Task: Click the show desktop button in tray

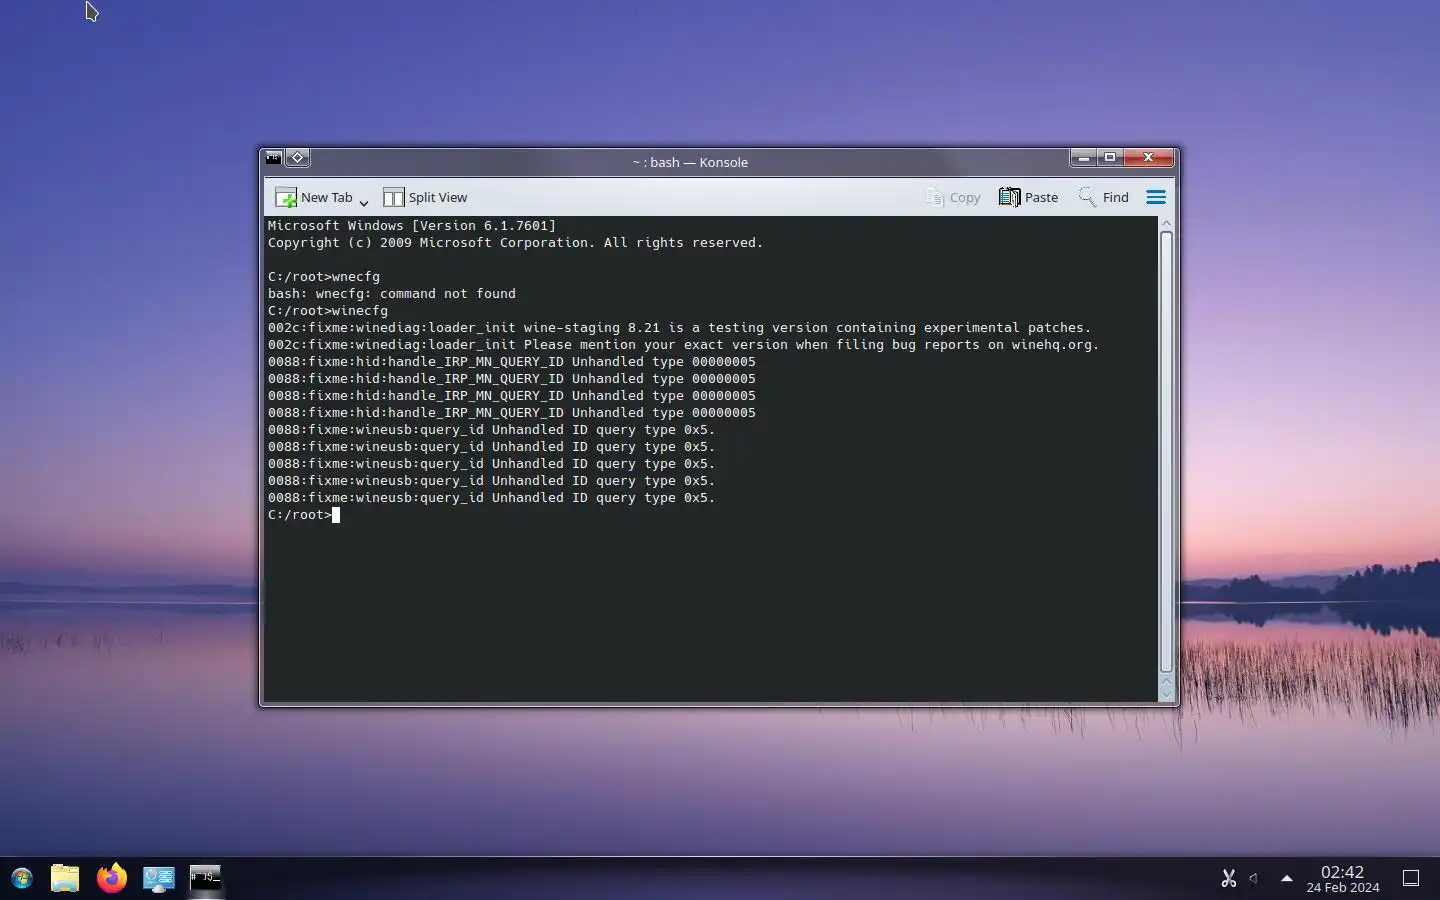Action: click(1411, 878)
